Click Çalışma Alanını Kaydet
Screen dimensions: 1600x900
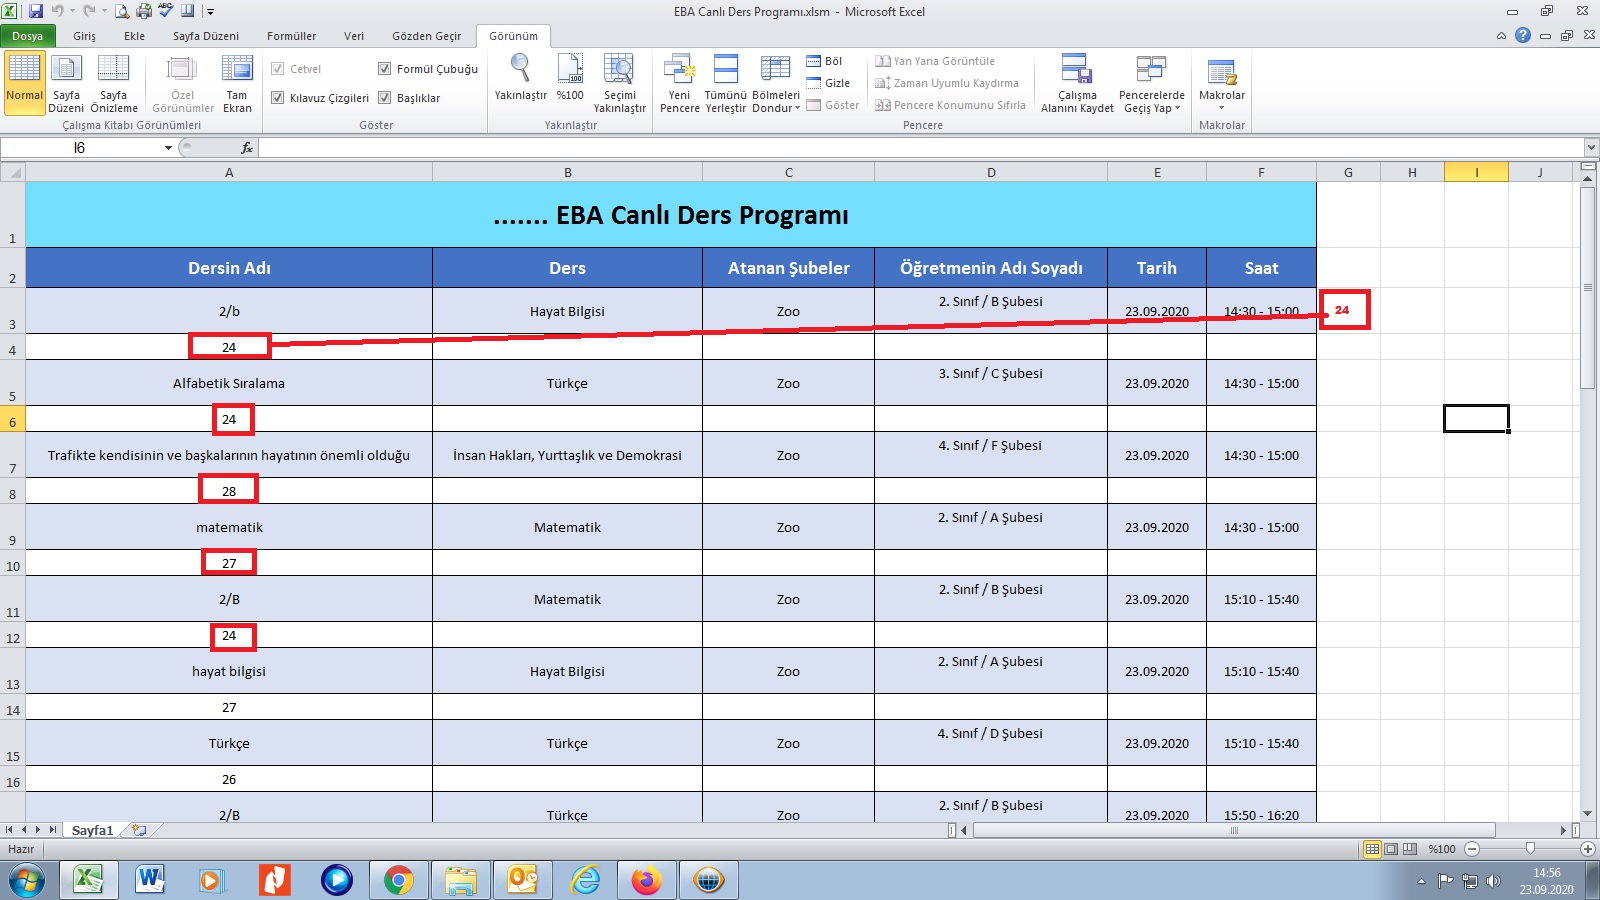click(1077, 83)
